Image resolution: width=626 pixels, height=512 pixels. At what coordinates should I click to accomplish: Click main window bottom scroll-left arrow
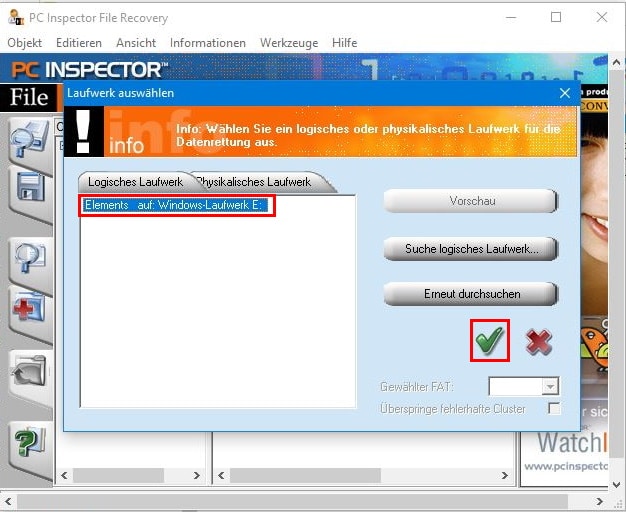click(x=8, y=501)
